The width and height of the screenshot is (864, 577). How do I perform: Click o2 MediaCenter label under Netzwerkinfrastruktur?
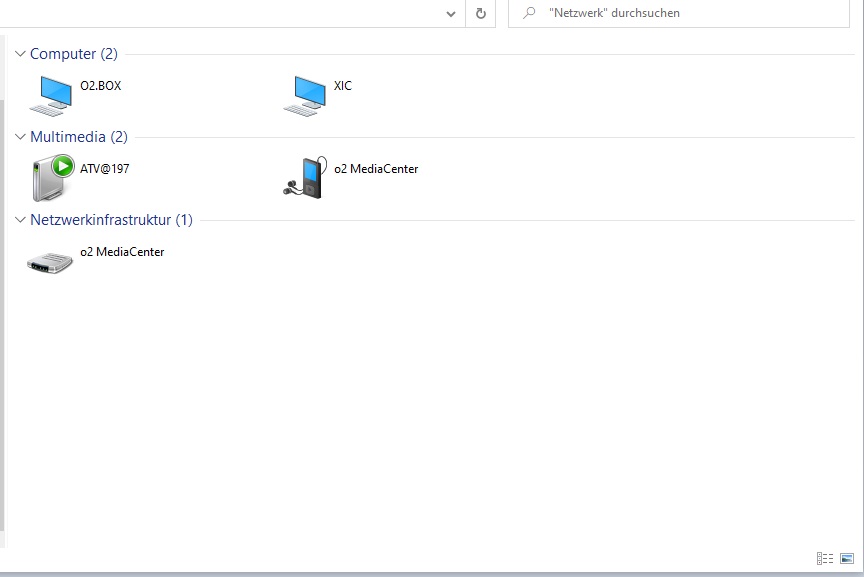coord(122,252)
